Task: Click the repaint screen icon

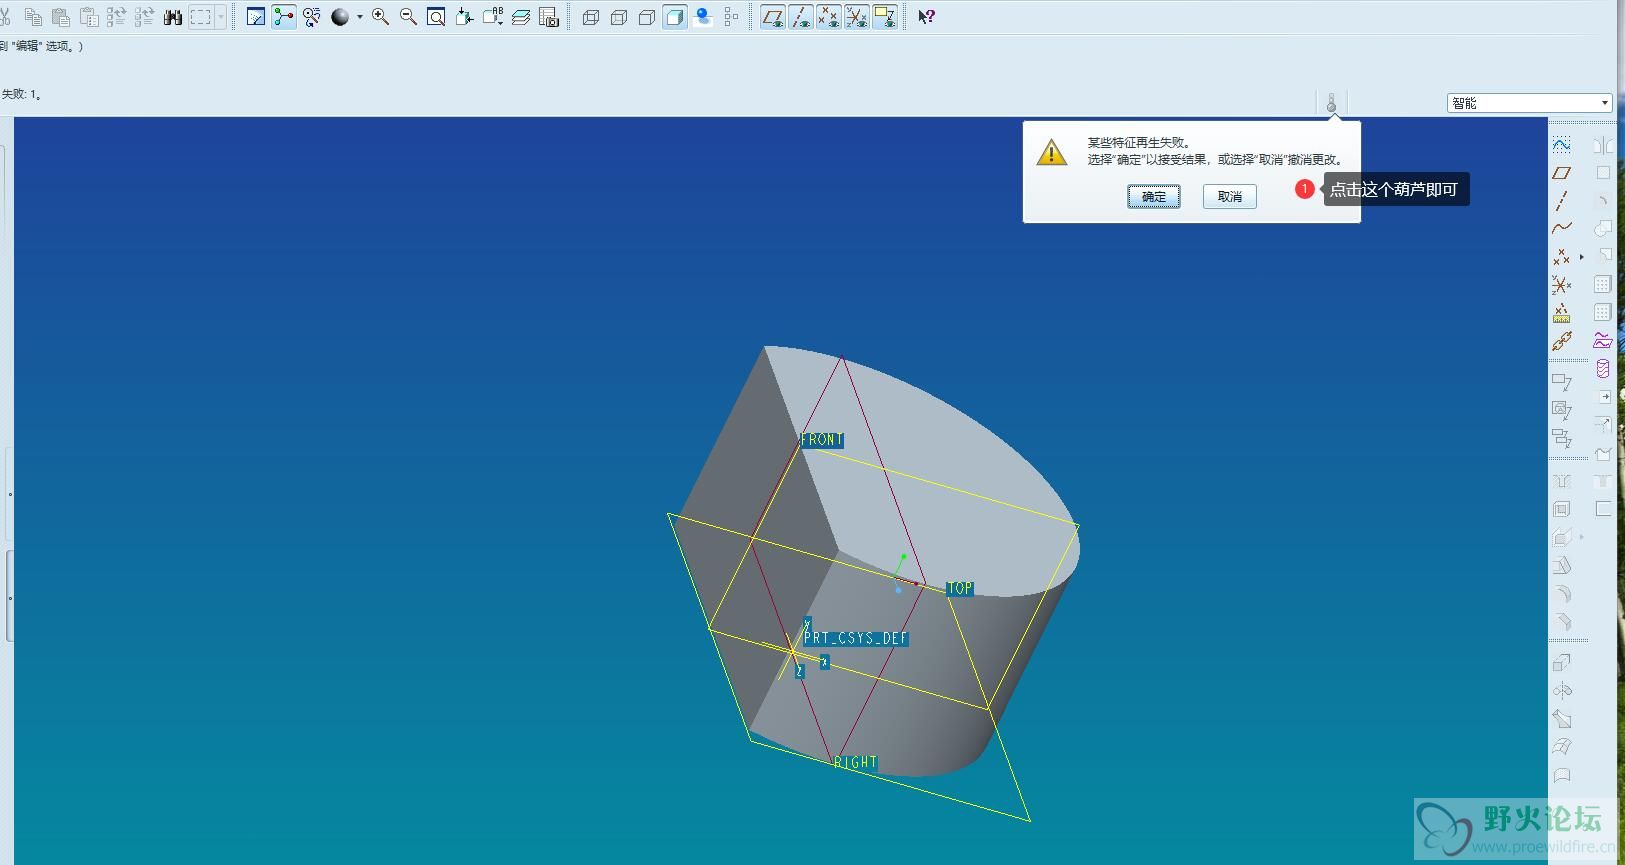Action: tap(256, 17)
